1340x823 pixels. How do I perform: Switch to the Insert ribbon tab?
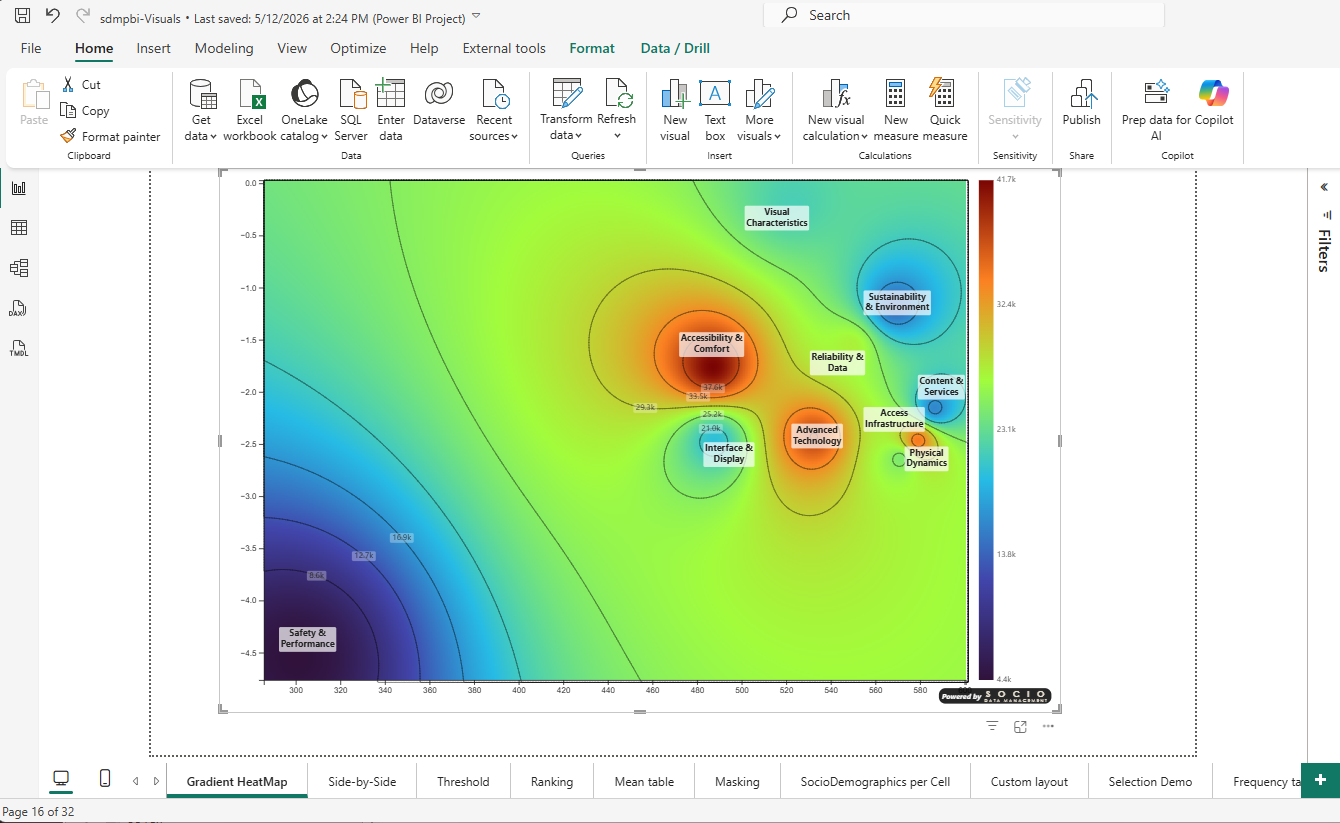(154, 48)
